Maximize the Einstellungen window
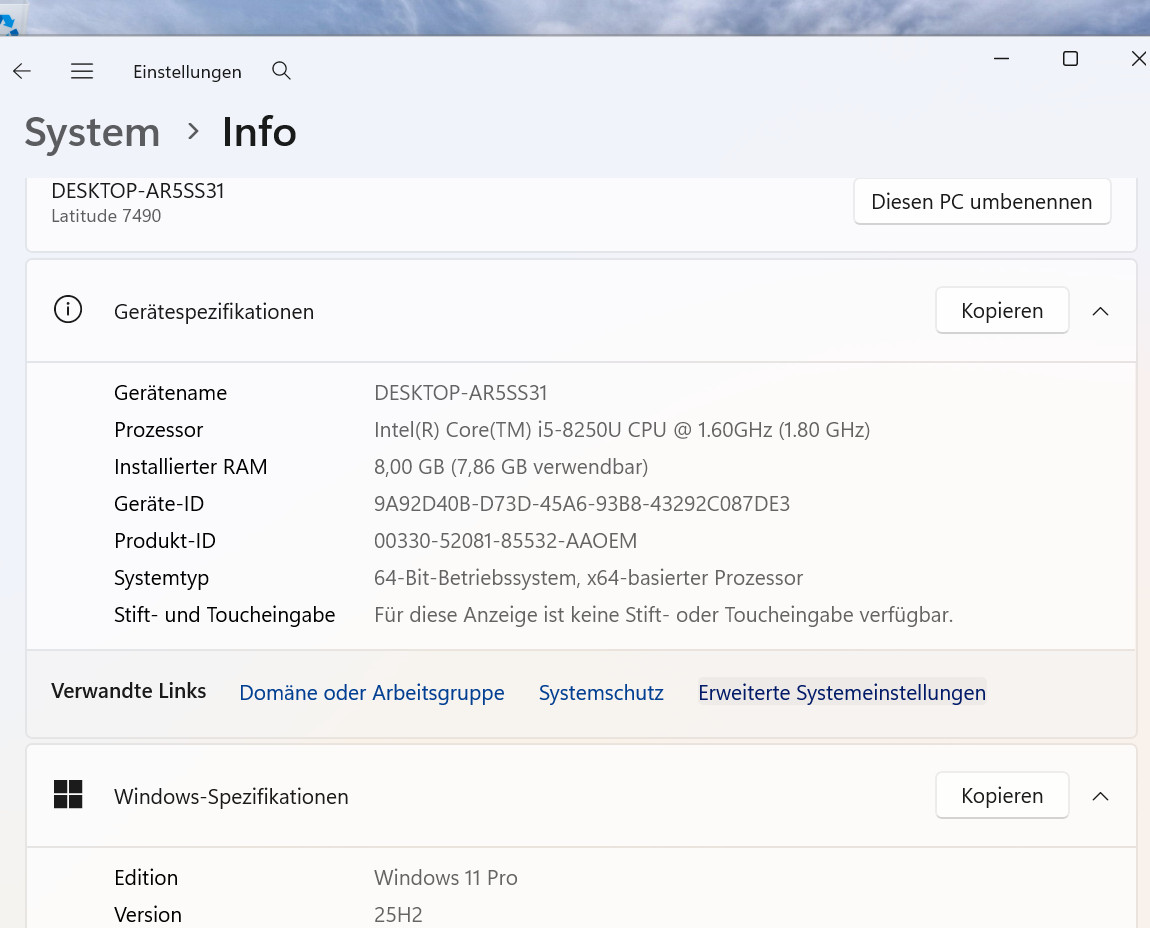Screen dimensions: 1150x928 tap(1070, 59)
